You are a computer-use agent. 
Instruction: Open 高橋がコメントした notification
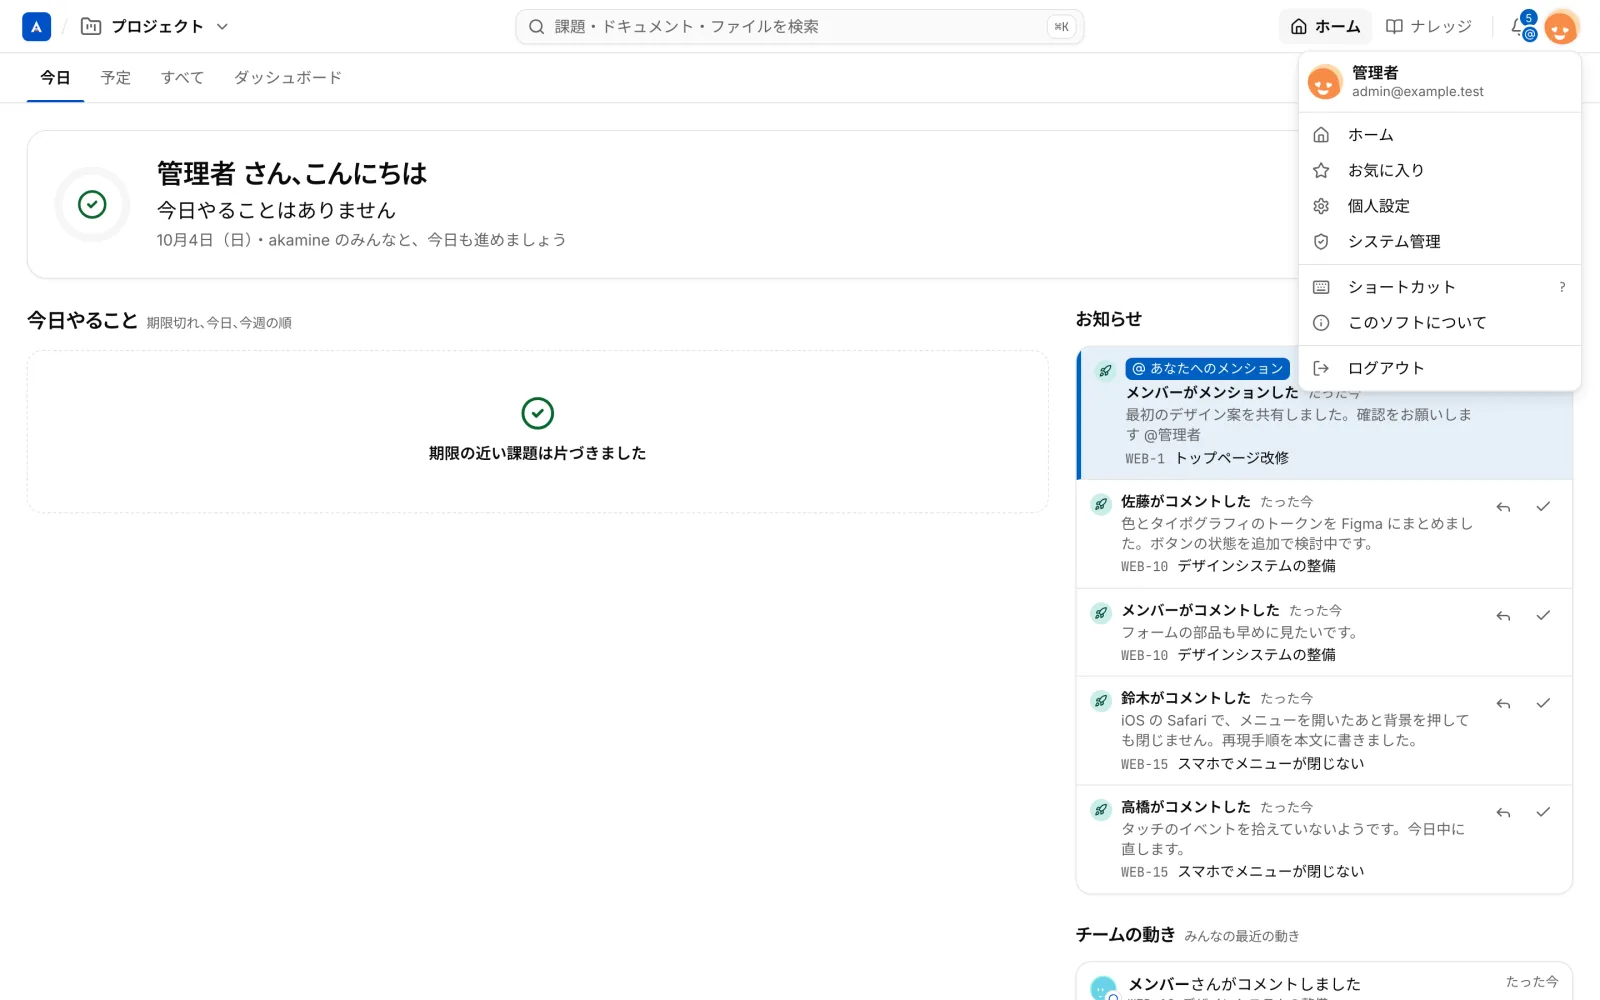1324,840
